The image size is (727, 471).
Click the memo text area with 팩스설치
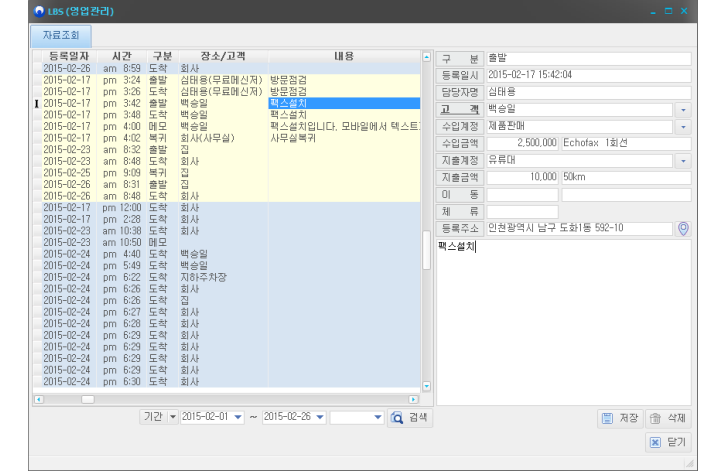pos(564,322)
